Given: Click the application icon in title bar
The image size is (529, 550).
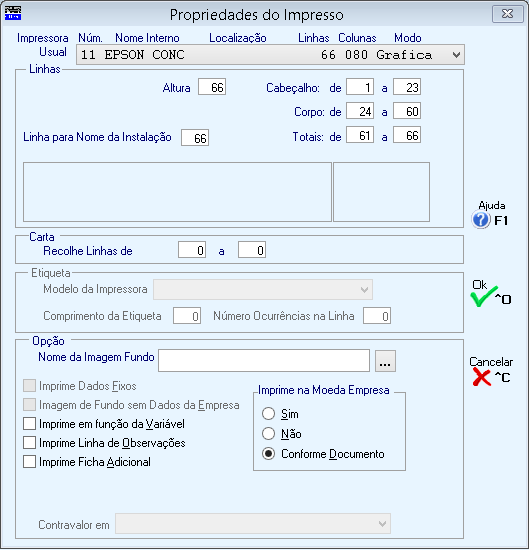Looking at the screenshot, I should (x=13, y=14).
